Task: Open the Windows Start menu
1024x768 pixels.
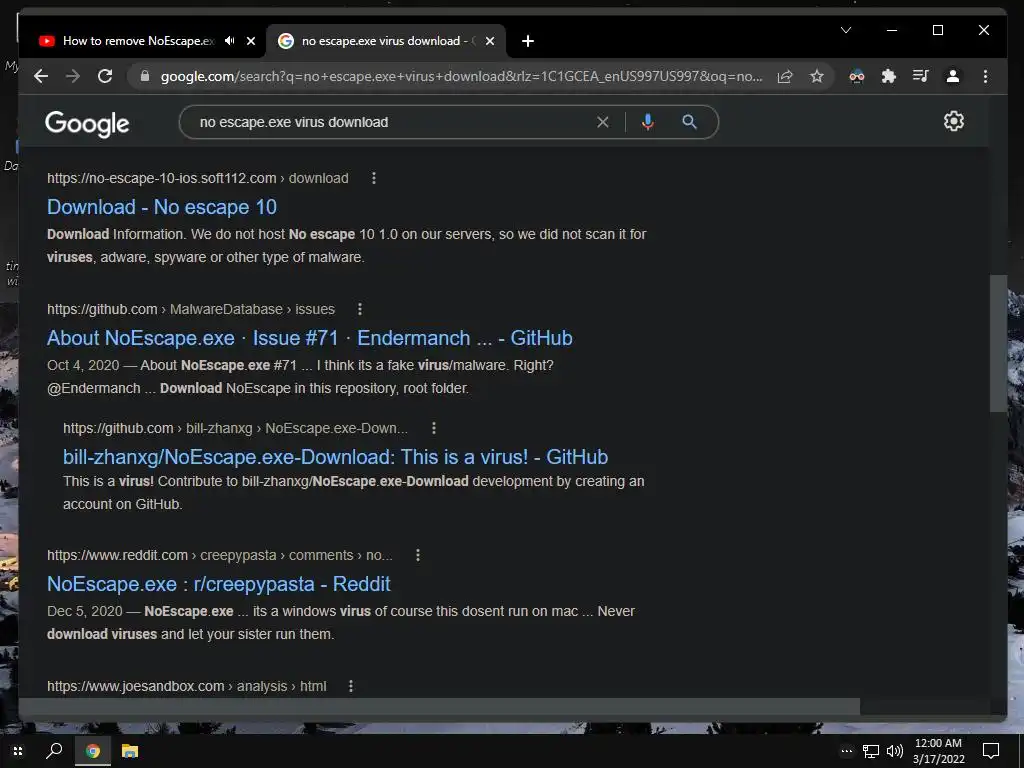Action: [x=18, y=751]
